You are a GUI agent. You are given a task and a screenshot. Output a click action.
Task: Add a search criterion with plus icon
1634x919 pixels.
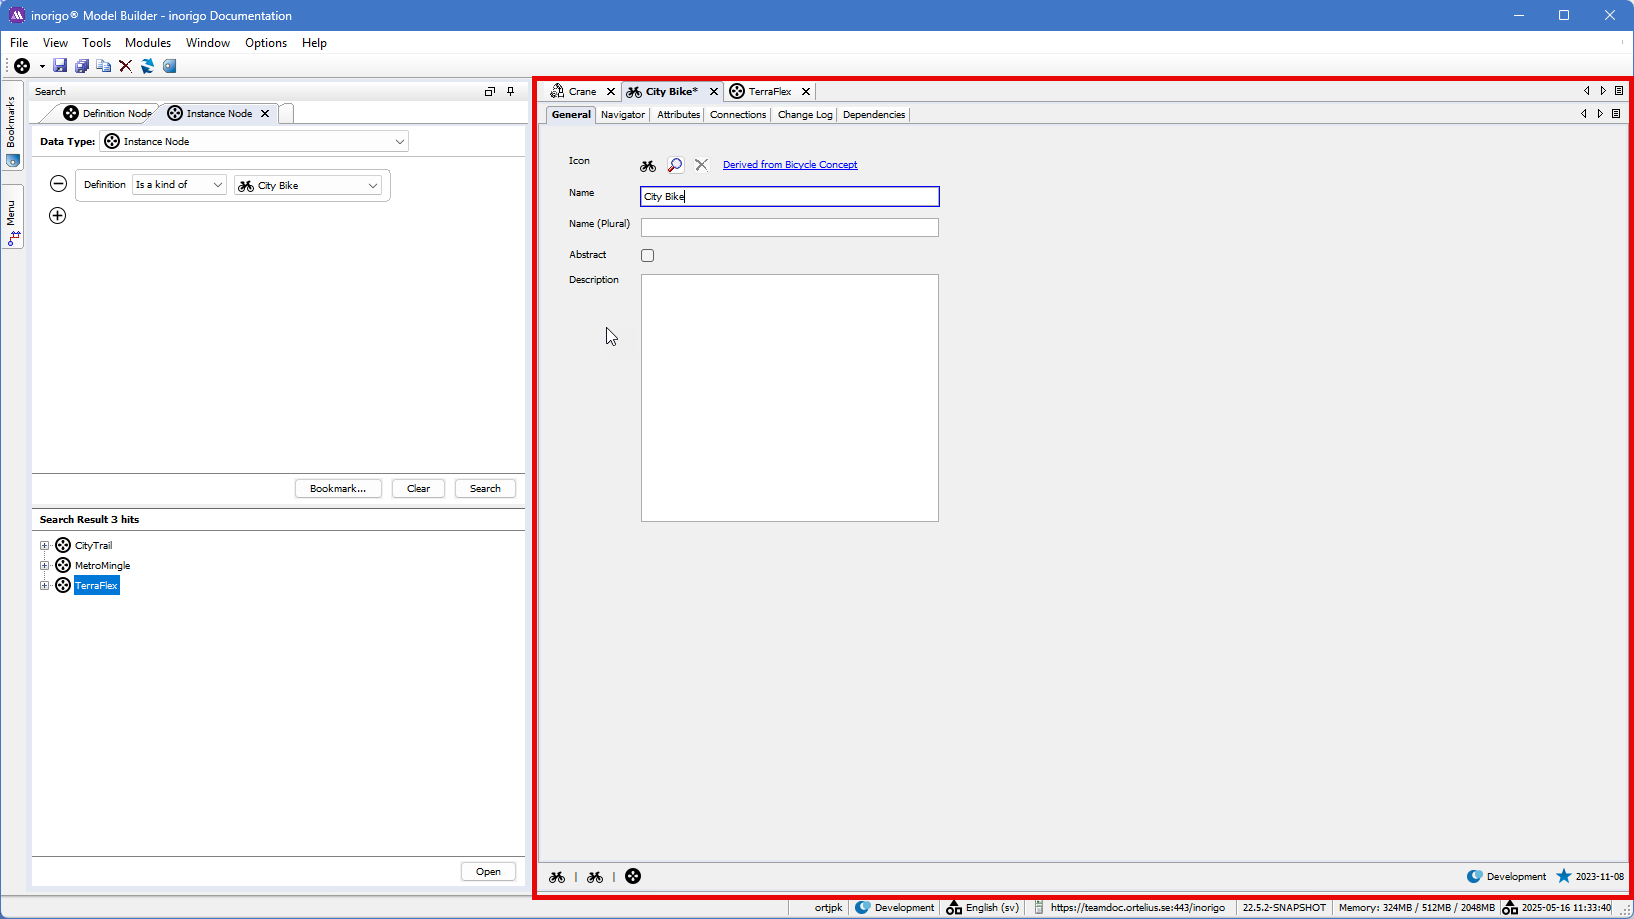pyautogui.click(x=58, y=216)
